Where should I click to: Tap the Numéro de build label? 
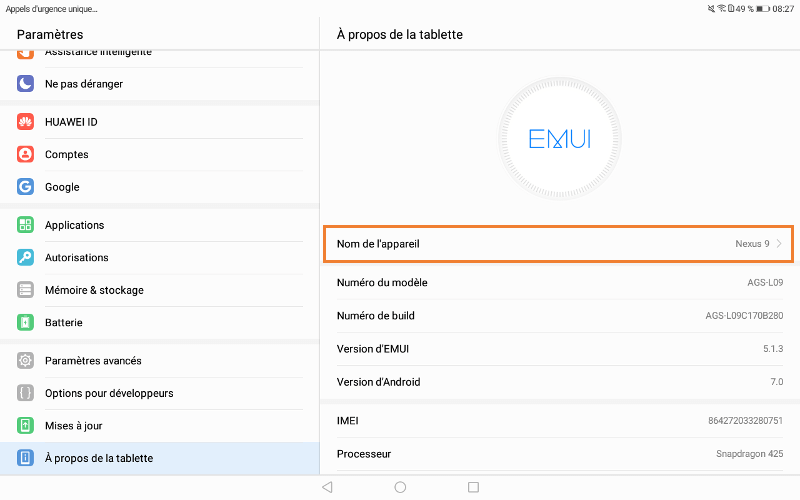376,315
